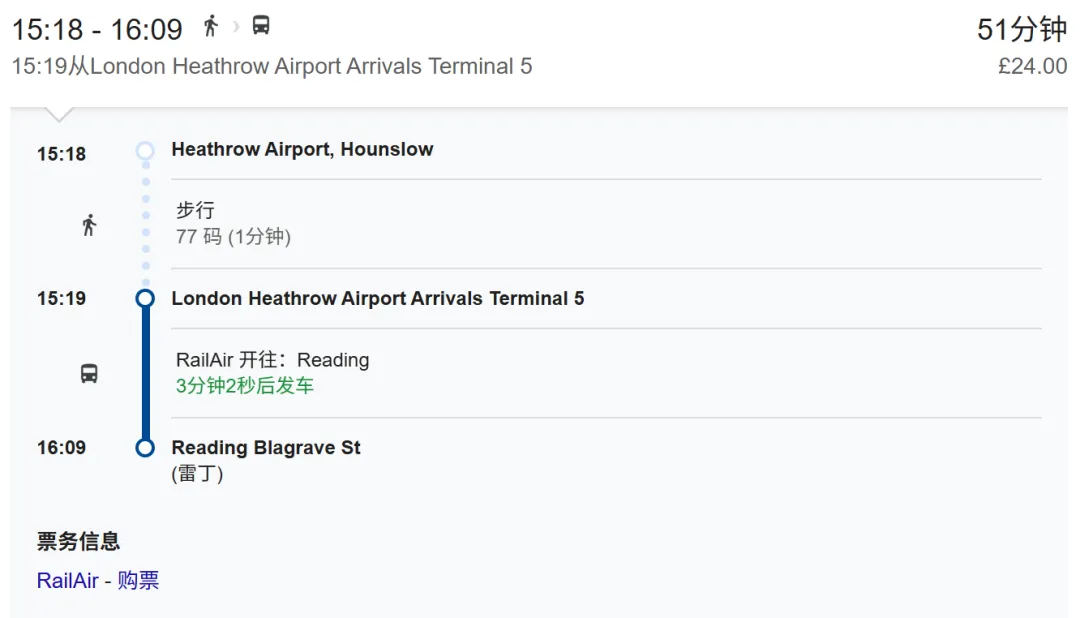
Task: Select the Heathrow Airport, Hounslow stop name
Action: (302, 150)
